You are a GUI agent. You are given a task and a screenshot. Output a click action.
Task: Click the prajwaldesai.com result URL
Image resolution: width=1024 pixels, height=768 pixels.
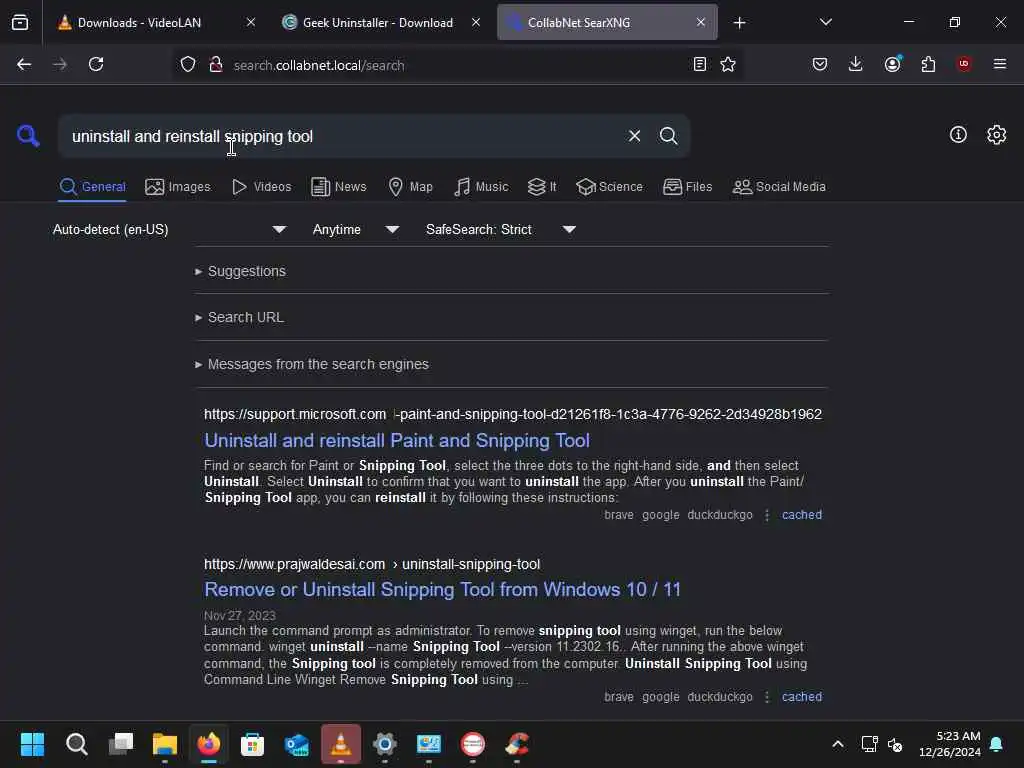click(x=372, y=564)
